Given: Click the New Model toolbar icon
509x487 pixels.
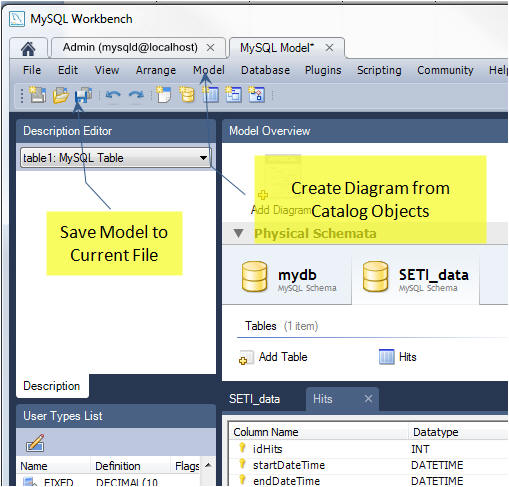Looking at the screenshot, I should pyautogui.click(x=38, y=95).
